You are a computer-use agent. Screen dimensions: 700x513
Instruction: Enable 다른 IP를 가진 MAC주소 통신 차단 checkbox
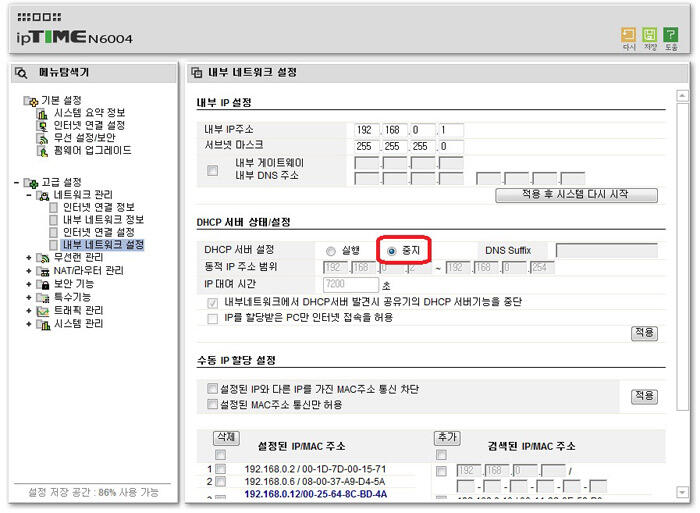(212, 389)
